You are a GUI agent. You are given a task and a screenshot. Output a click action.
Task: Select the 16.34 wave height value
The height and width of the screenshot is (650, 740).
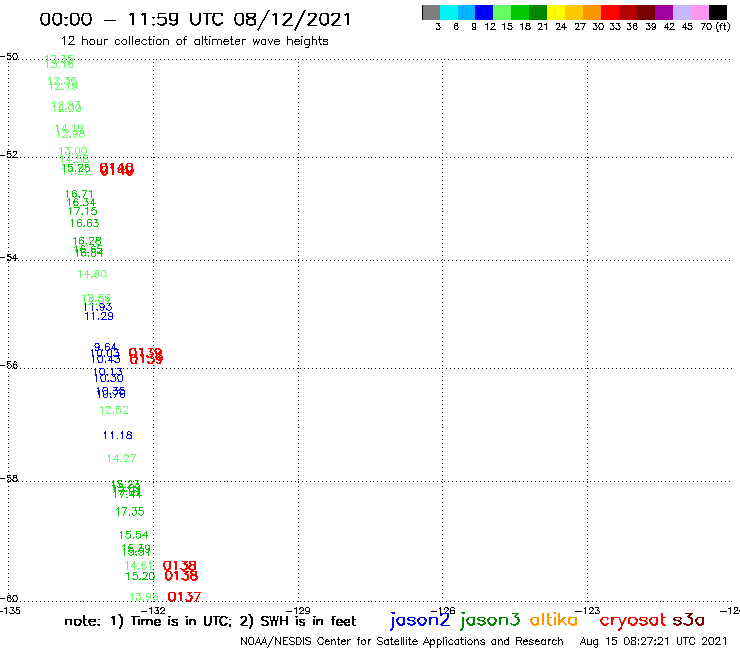coord(81,203)
